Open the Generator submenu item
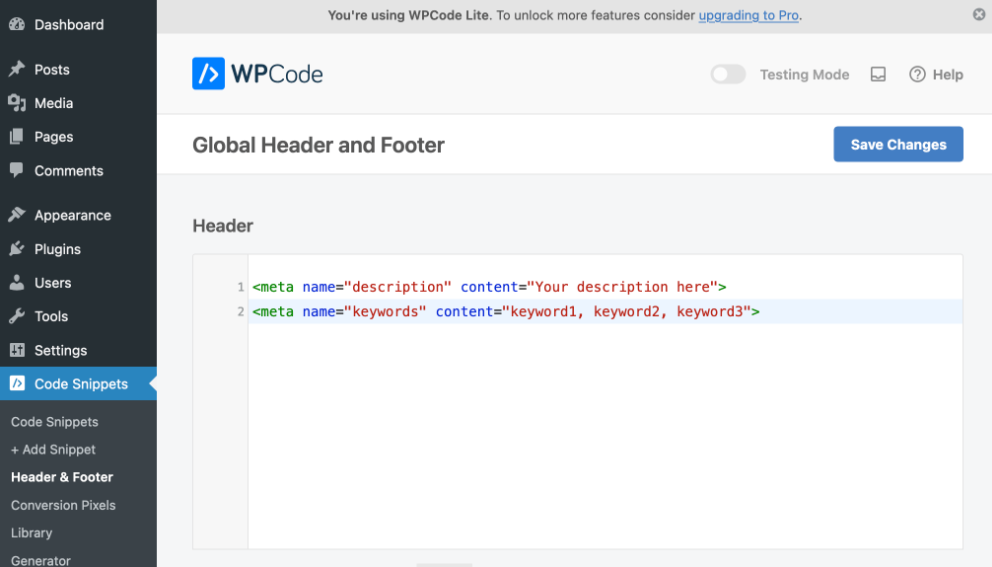Image resolution: width=992 pixels, height=567 pixels. [40, 560]
